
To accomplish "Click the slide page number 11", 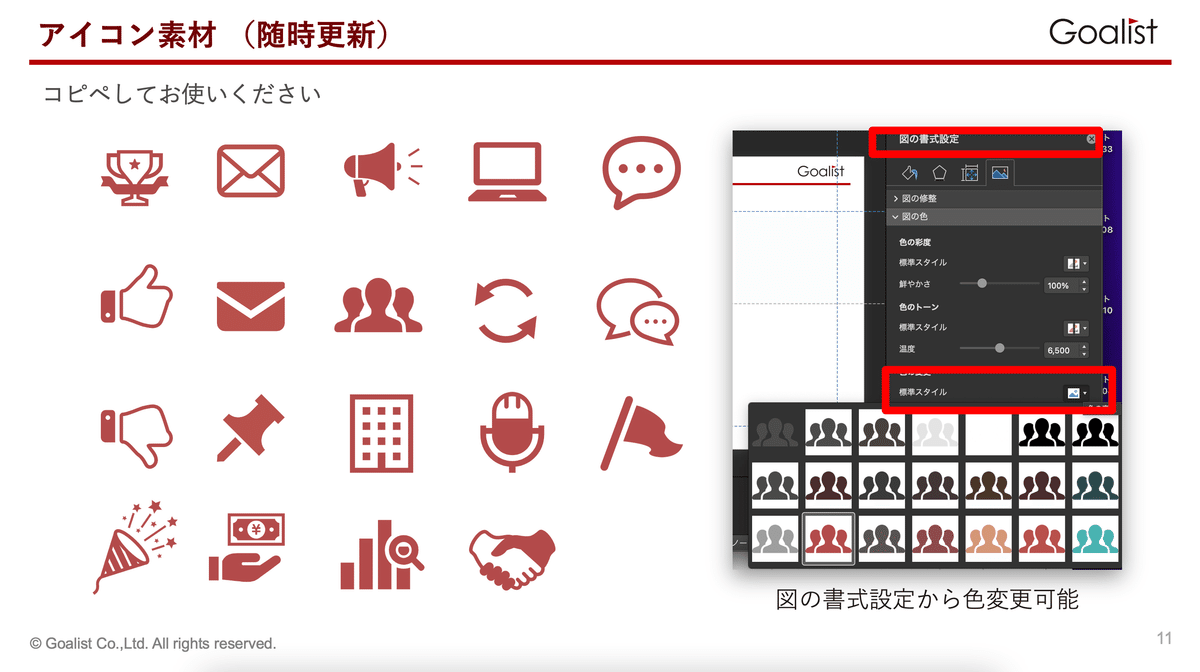I will (x=1164, y=638).
